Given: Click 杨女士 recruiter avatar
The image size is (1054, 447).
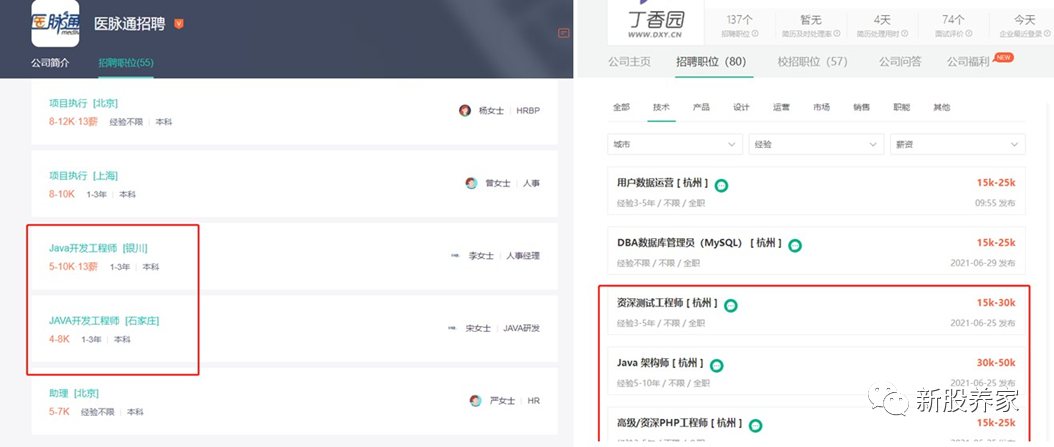Looking at the screenshot, I should point(465,110).
